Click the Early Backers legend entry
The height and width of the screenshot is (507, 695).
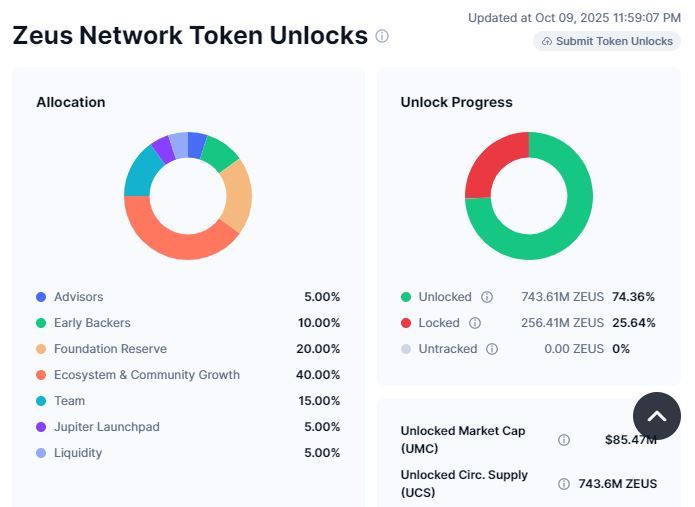click(92, 323)
